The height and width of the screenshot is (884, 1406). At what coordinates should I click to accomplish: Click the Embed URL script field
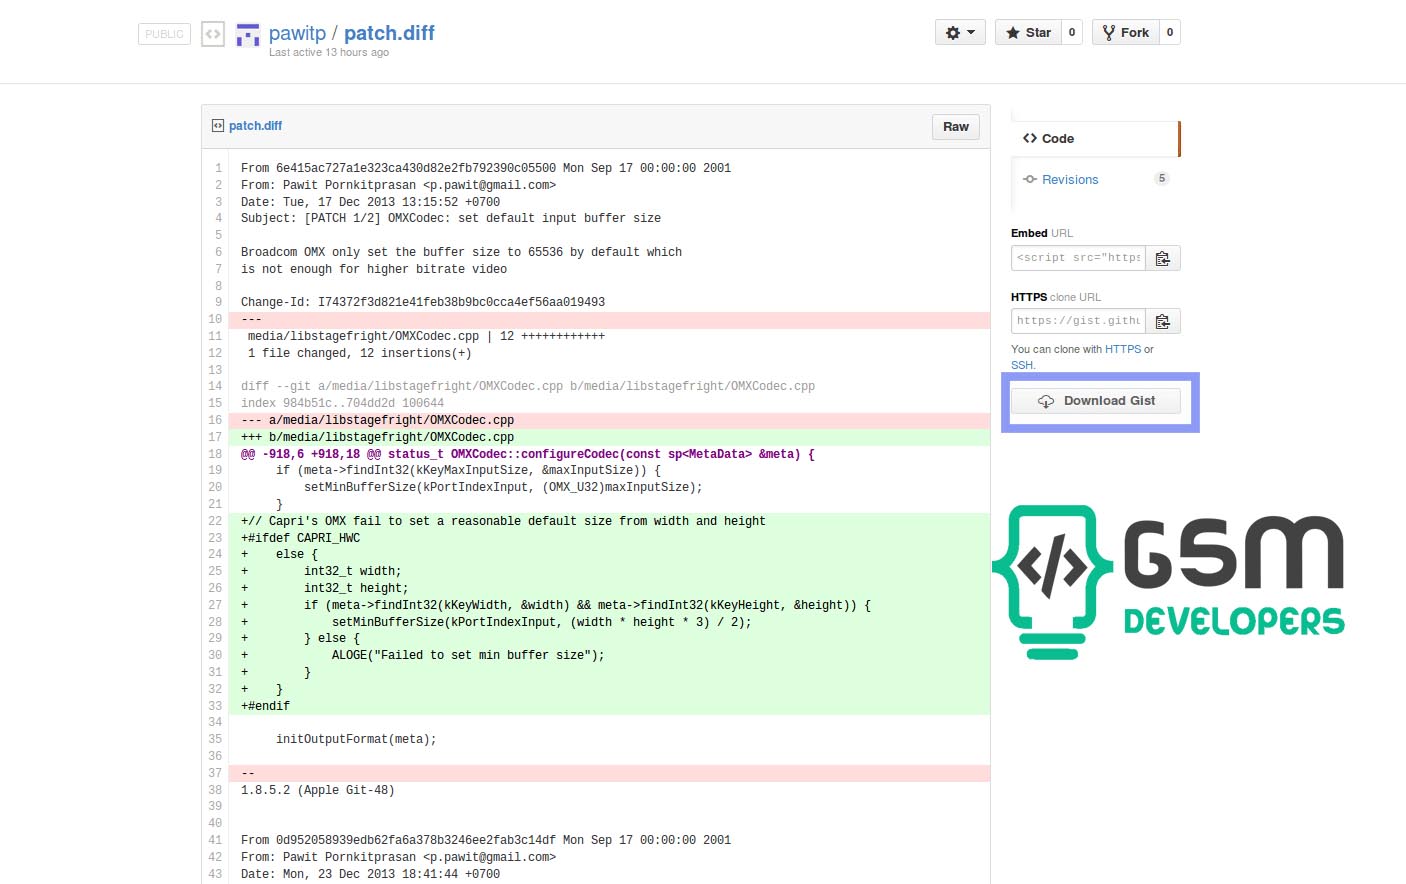tap(1078, 258)
